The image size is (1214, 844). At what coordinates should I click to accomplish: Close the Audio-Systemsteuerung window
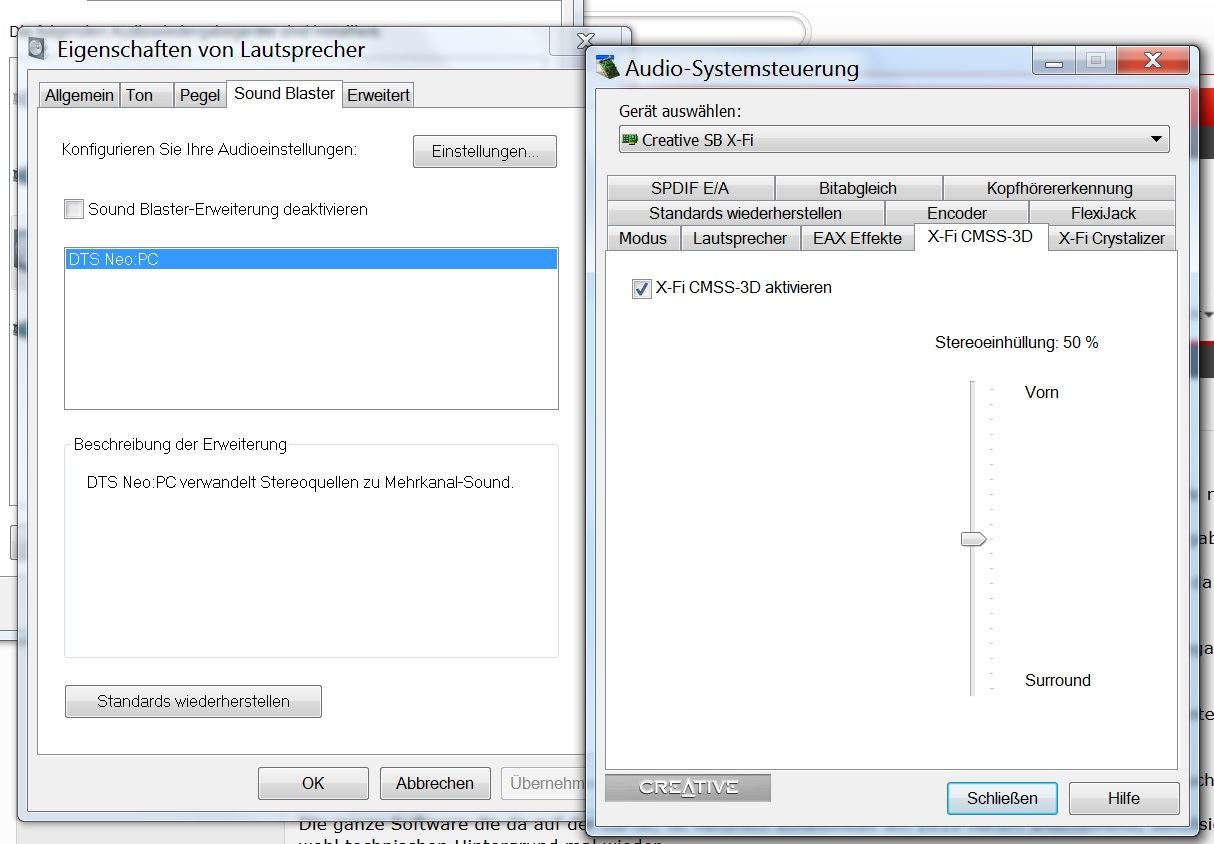(x=1153, y=62)
